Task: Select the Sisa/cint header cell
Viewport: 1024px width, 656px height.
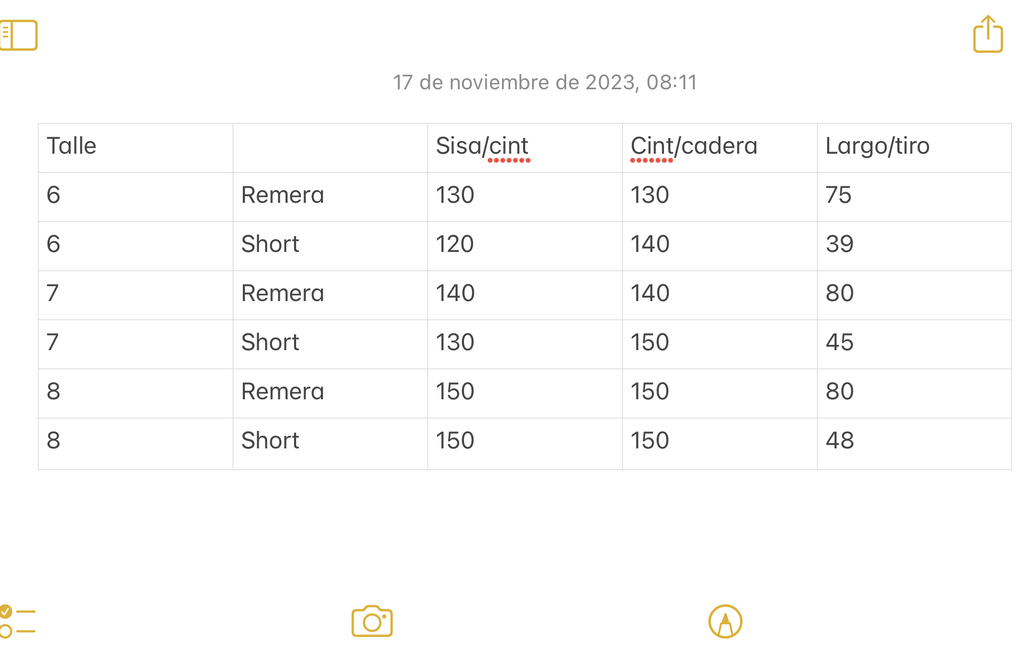Action: [525, 148]
